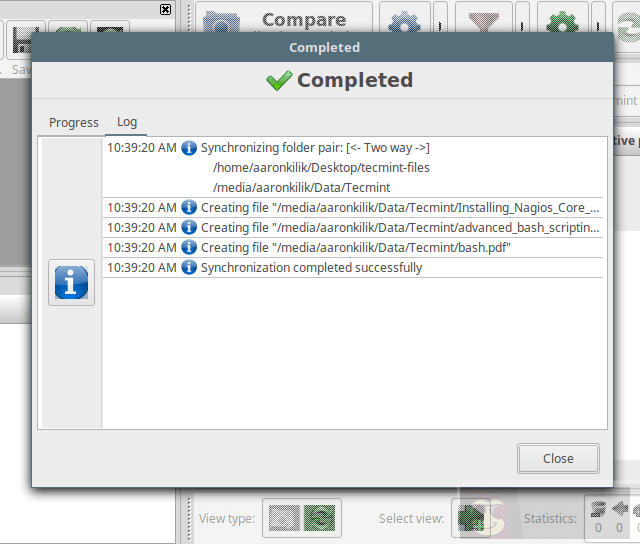This screenshot has width=640, height=544.
Task: Click the /home/aaronkilik/Desktop/tecmint-files path text
Action: click(321, 168)
